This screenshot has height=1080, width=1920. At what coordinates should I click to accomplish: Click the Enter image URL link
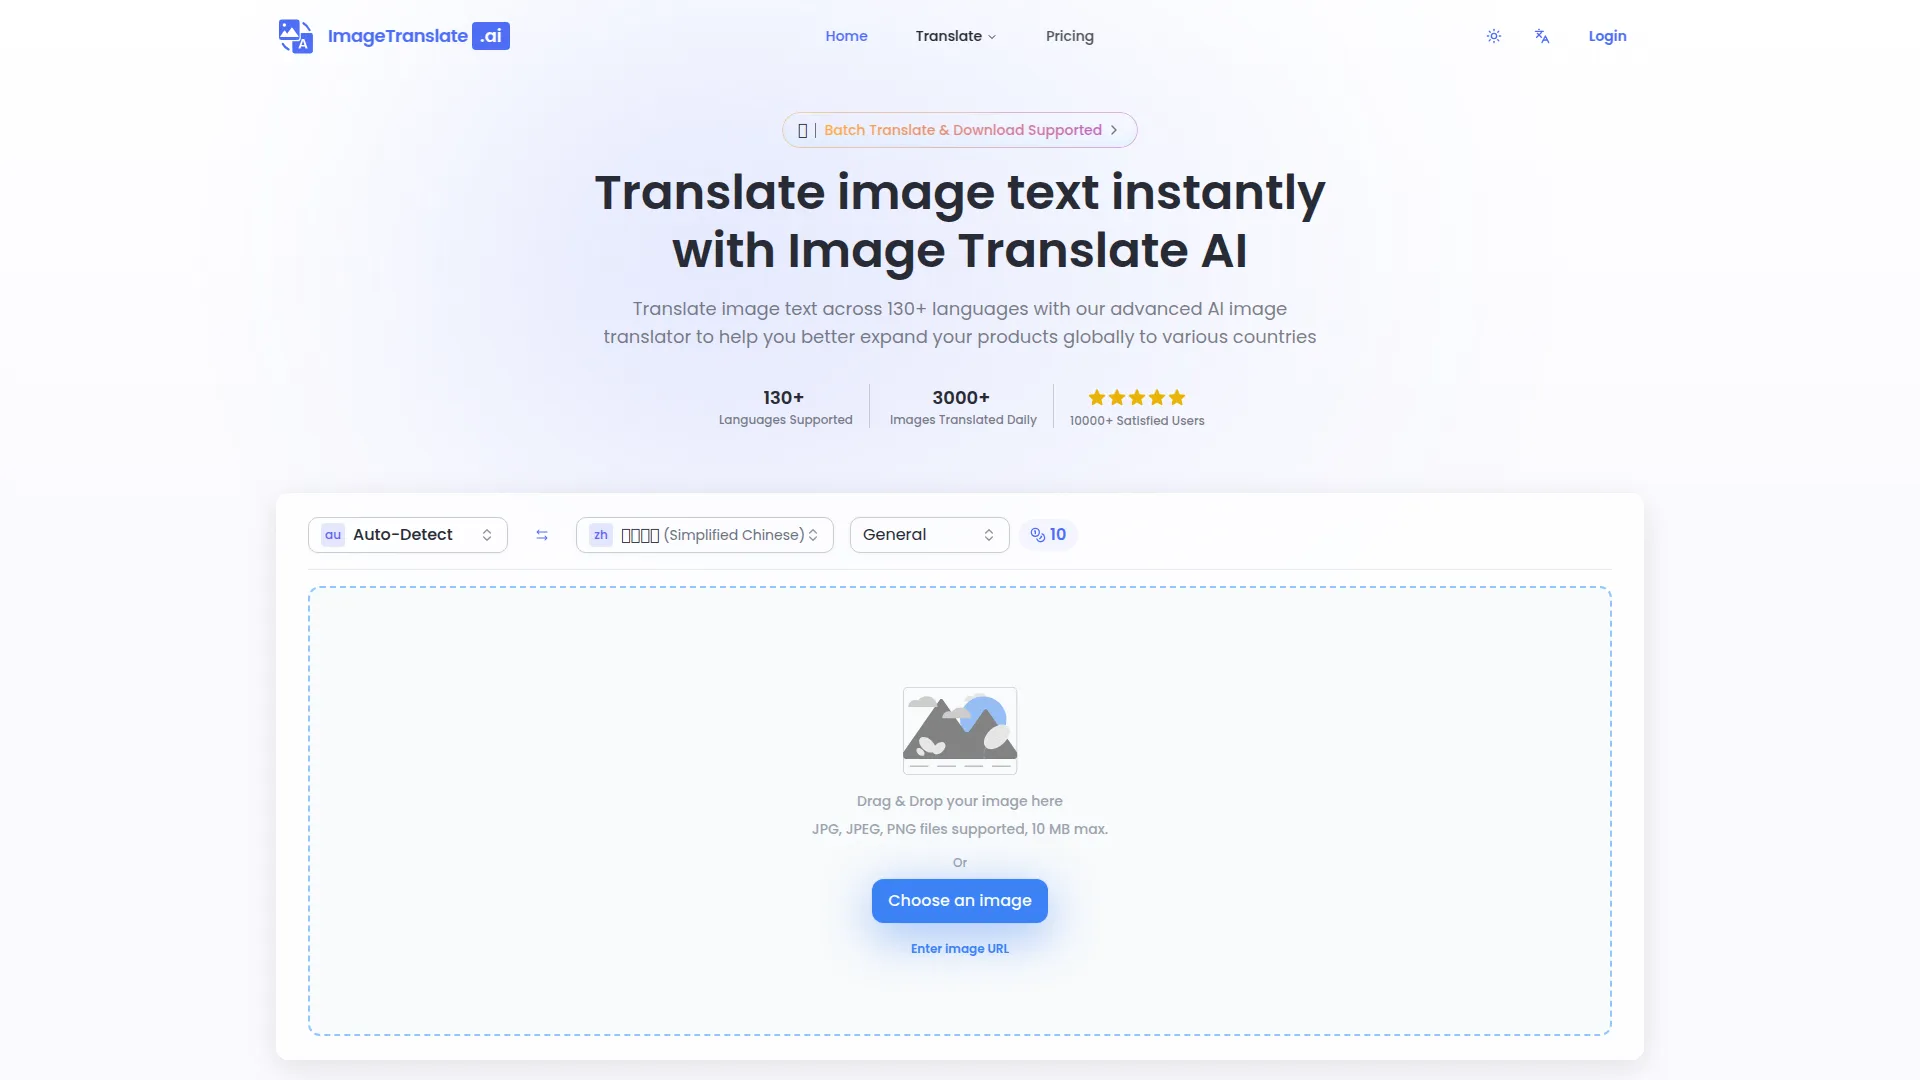tap(959, 949)
